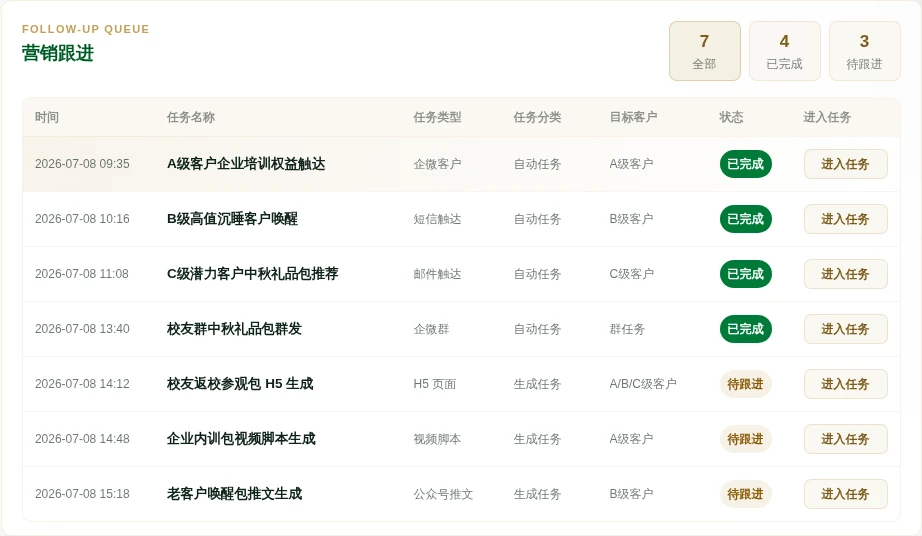This screenshot has height=536, width=922.
Task: Click the 邮件触达 task type cell
Action: click(437, 274)
